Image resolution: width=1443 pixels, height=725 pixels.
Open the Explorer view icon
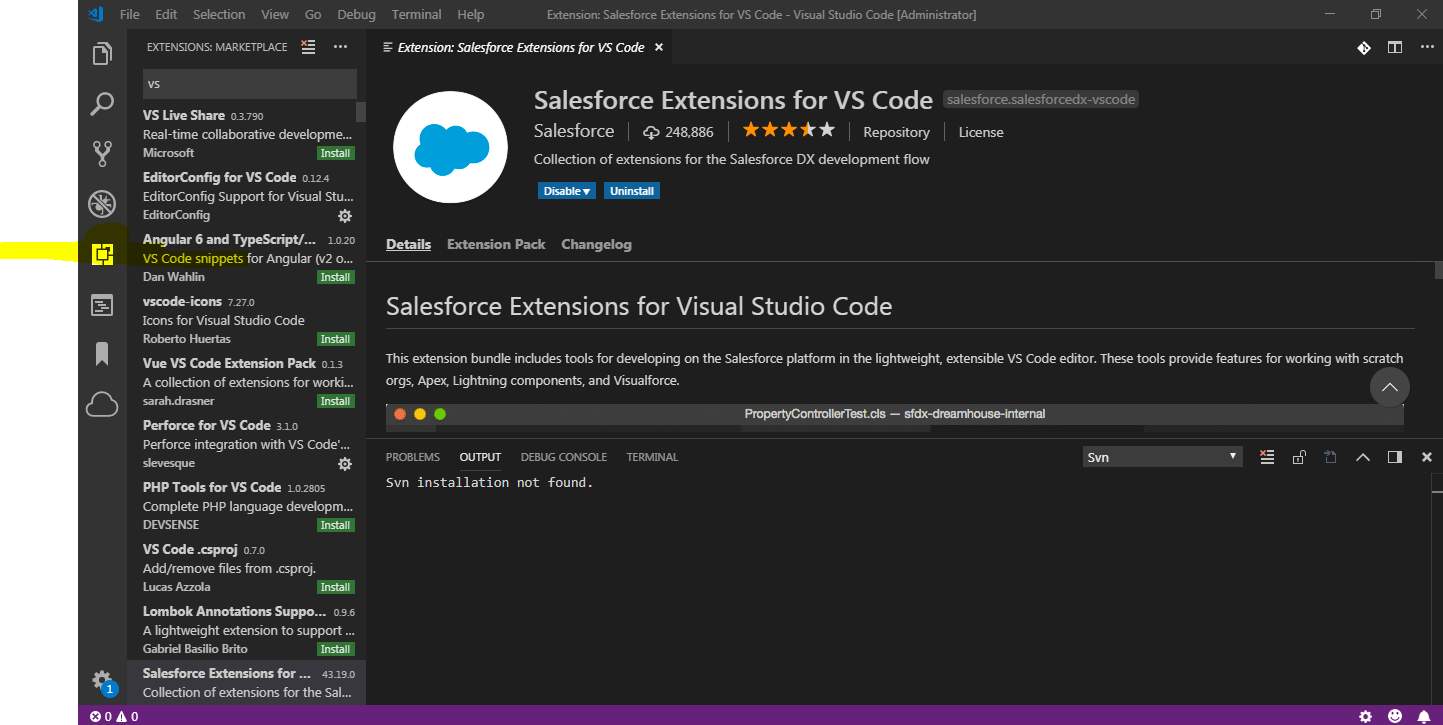[x=102, y=54]
